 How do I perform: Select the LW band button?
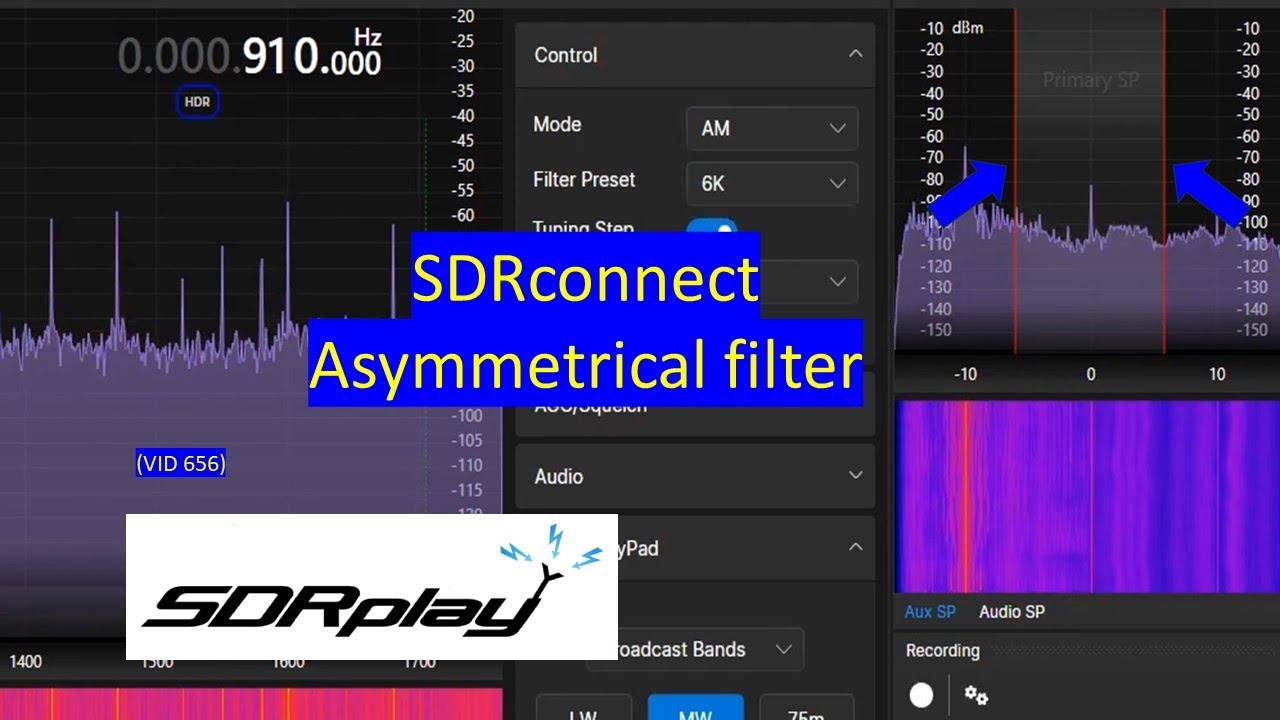tap(584, 707)
